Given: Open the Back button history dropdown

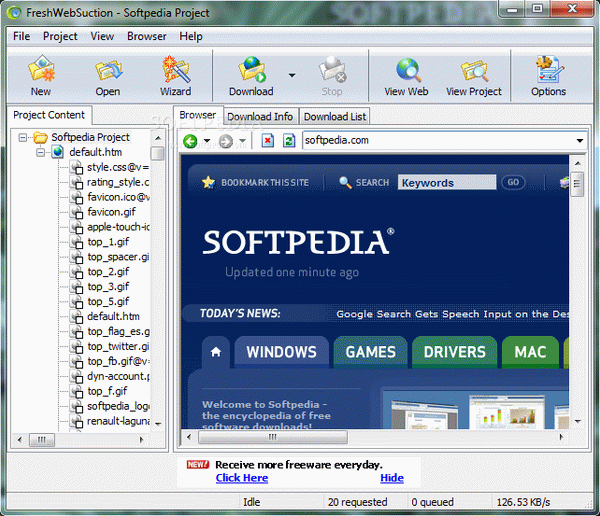Looking at the screenshot, I should pyautogui.click(x=207, y=141).
